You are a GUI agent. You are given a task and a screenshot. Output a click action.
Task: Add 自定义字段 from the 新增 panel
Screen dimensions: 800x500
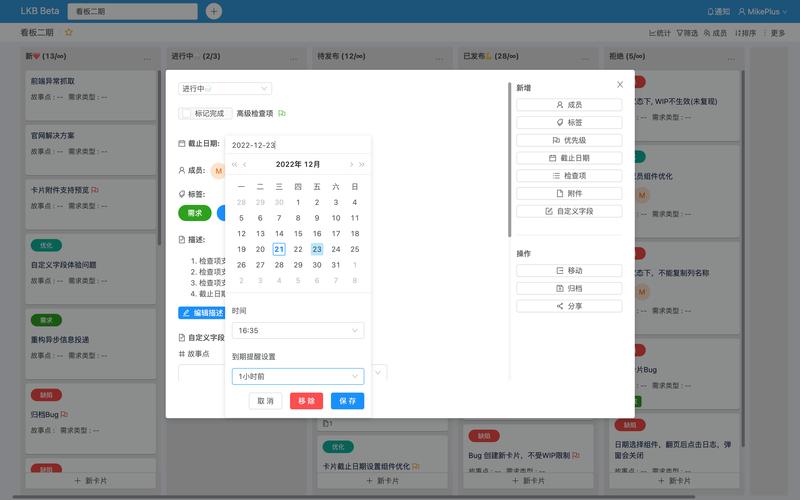click(x=569, y=211)
